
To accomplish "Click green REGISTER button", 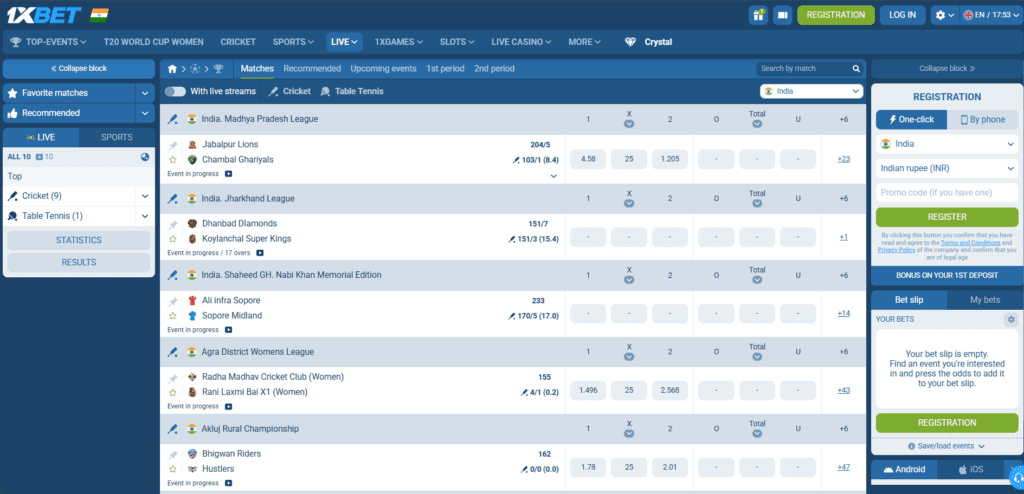I will (x=947, y=217).
